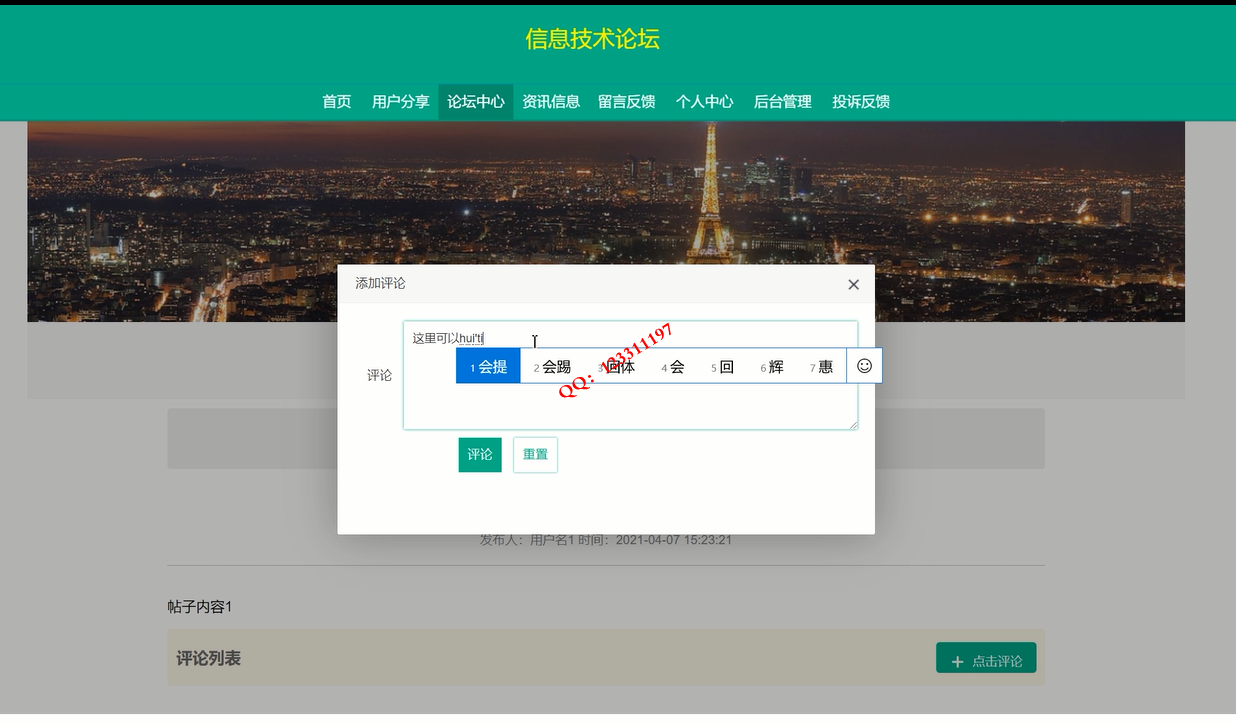Pick IME candidate 7 惠
Viewport: 1236px width, 724px height.
pyautogui.click(x=822, y=367)
